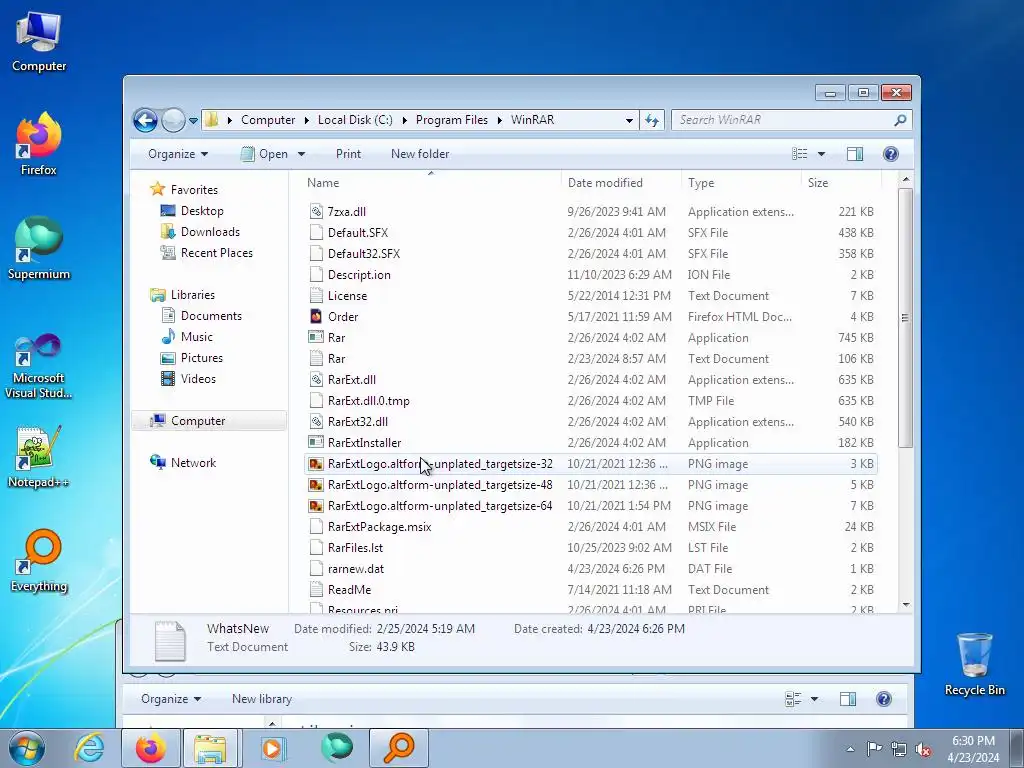Click the Change your view icon
This screenshot has width=1024, height=768.
(799, 154)
